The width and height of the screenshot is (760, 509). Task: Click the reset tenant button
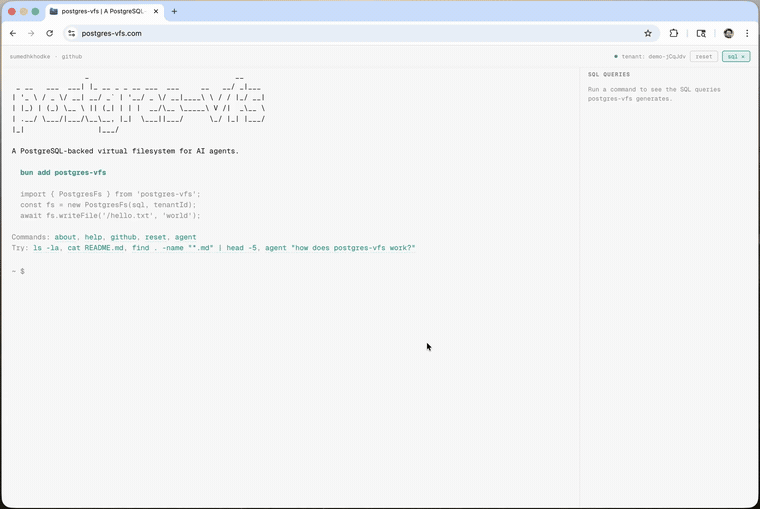pos(704,57)
